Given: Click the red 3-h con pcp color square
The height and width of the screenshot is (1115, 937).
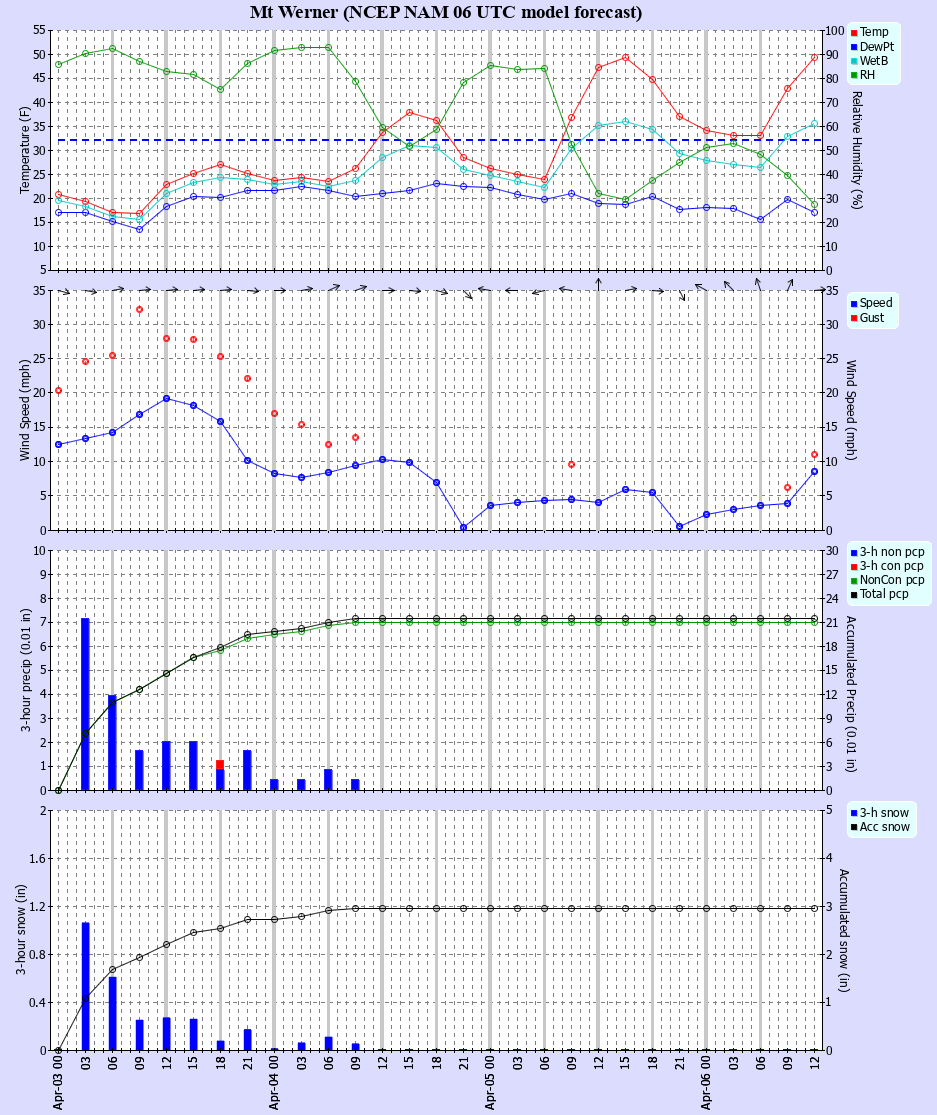Looking at the screenshot, I should (852, 566).
